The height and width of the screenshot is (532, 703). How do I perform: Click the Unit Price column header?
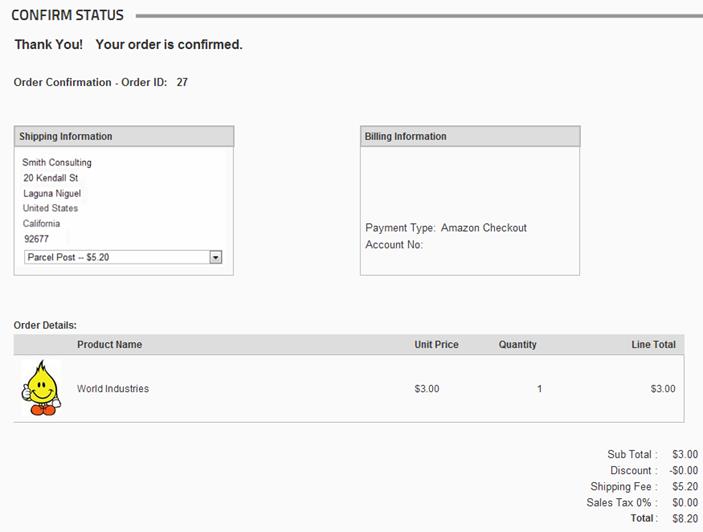tap(436, 344)
